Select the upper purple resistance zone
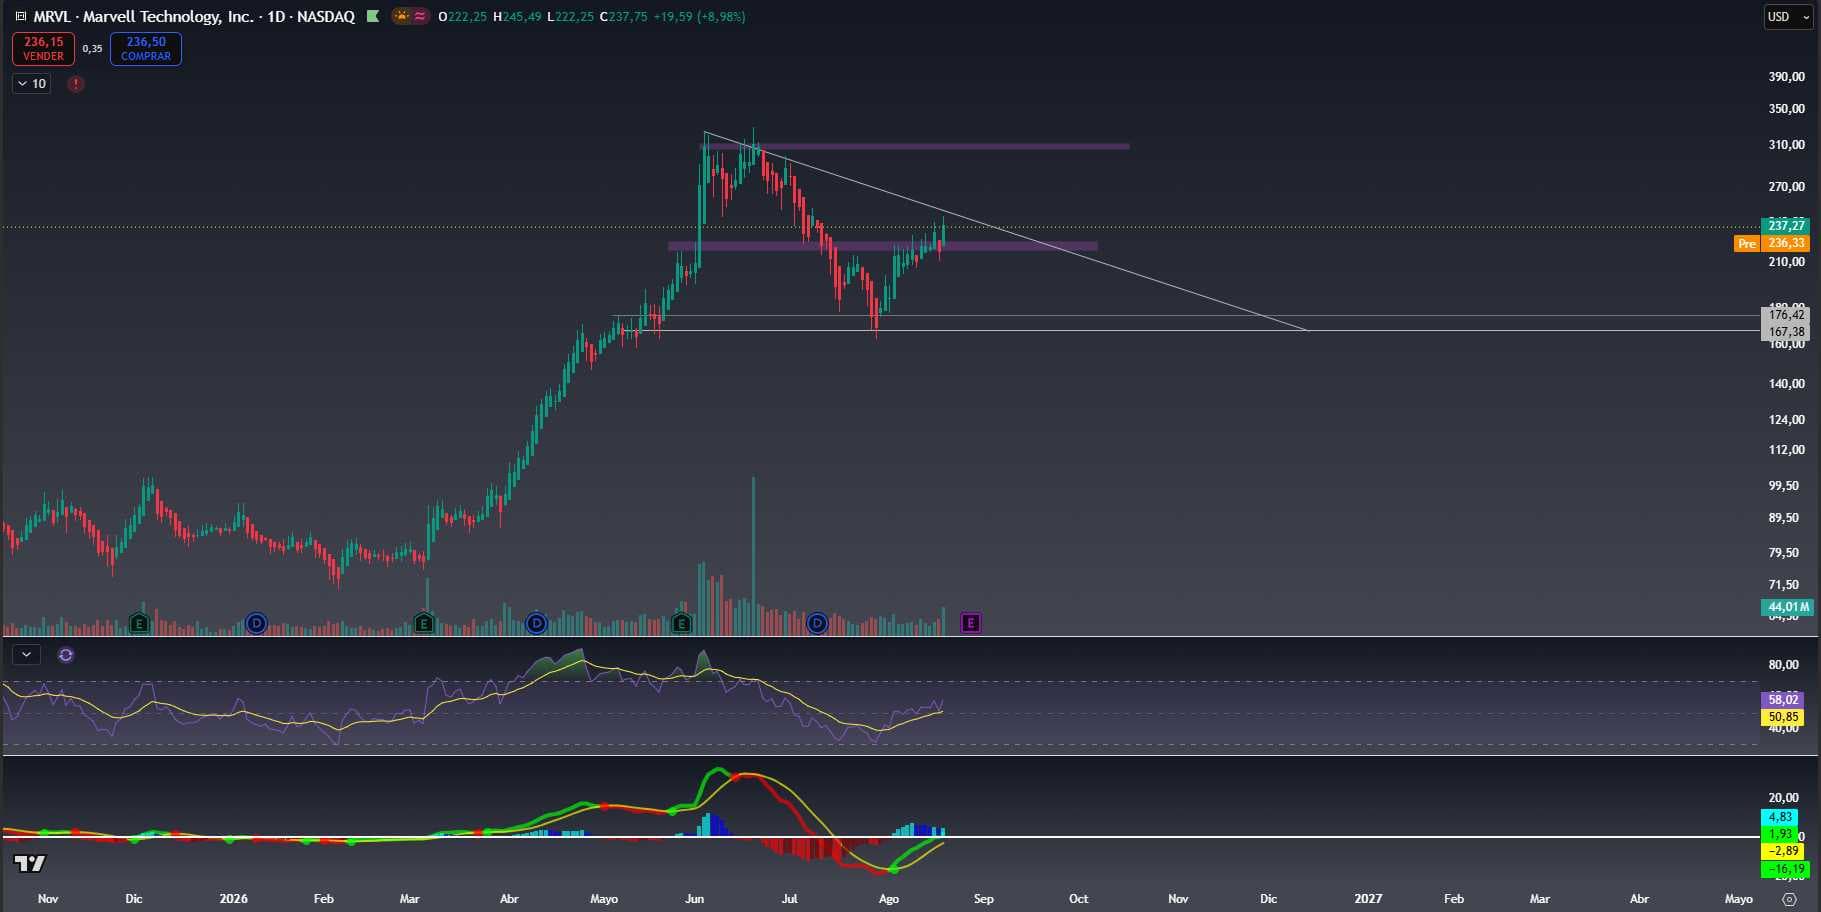This screenshot has height=912, width=1821. [x=916, y=146]
